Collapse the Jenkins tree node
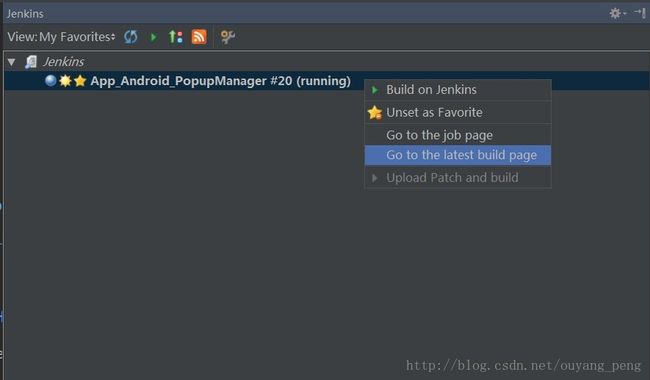 (12, 62)
